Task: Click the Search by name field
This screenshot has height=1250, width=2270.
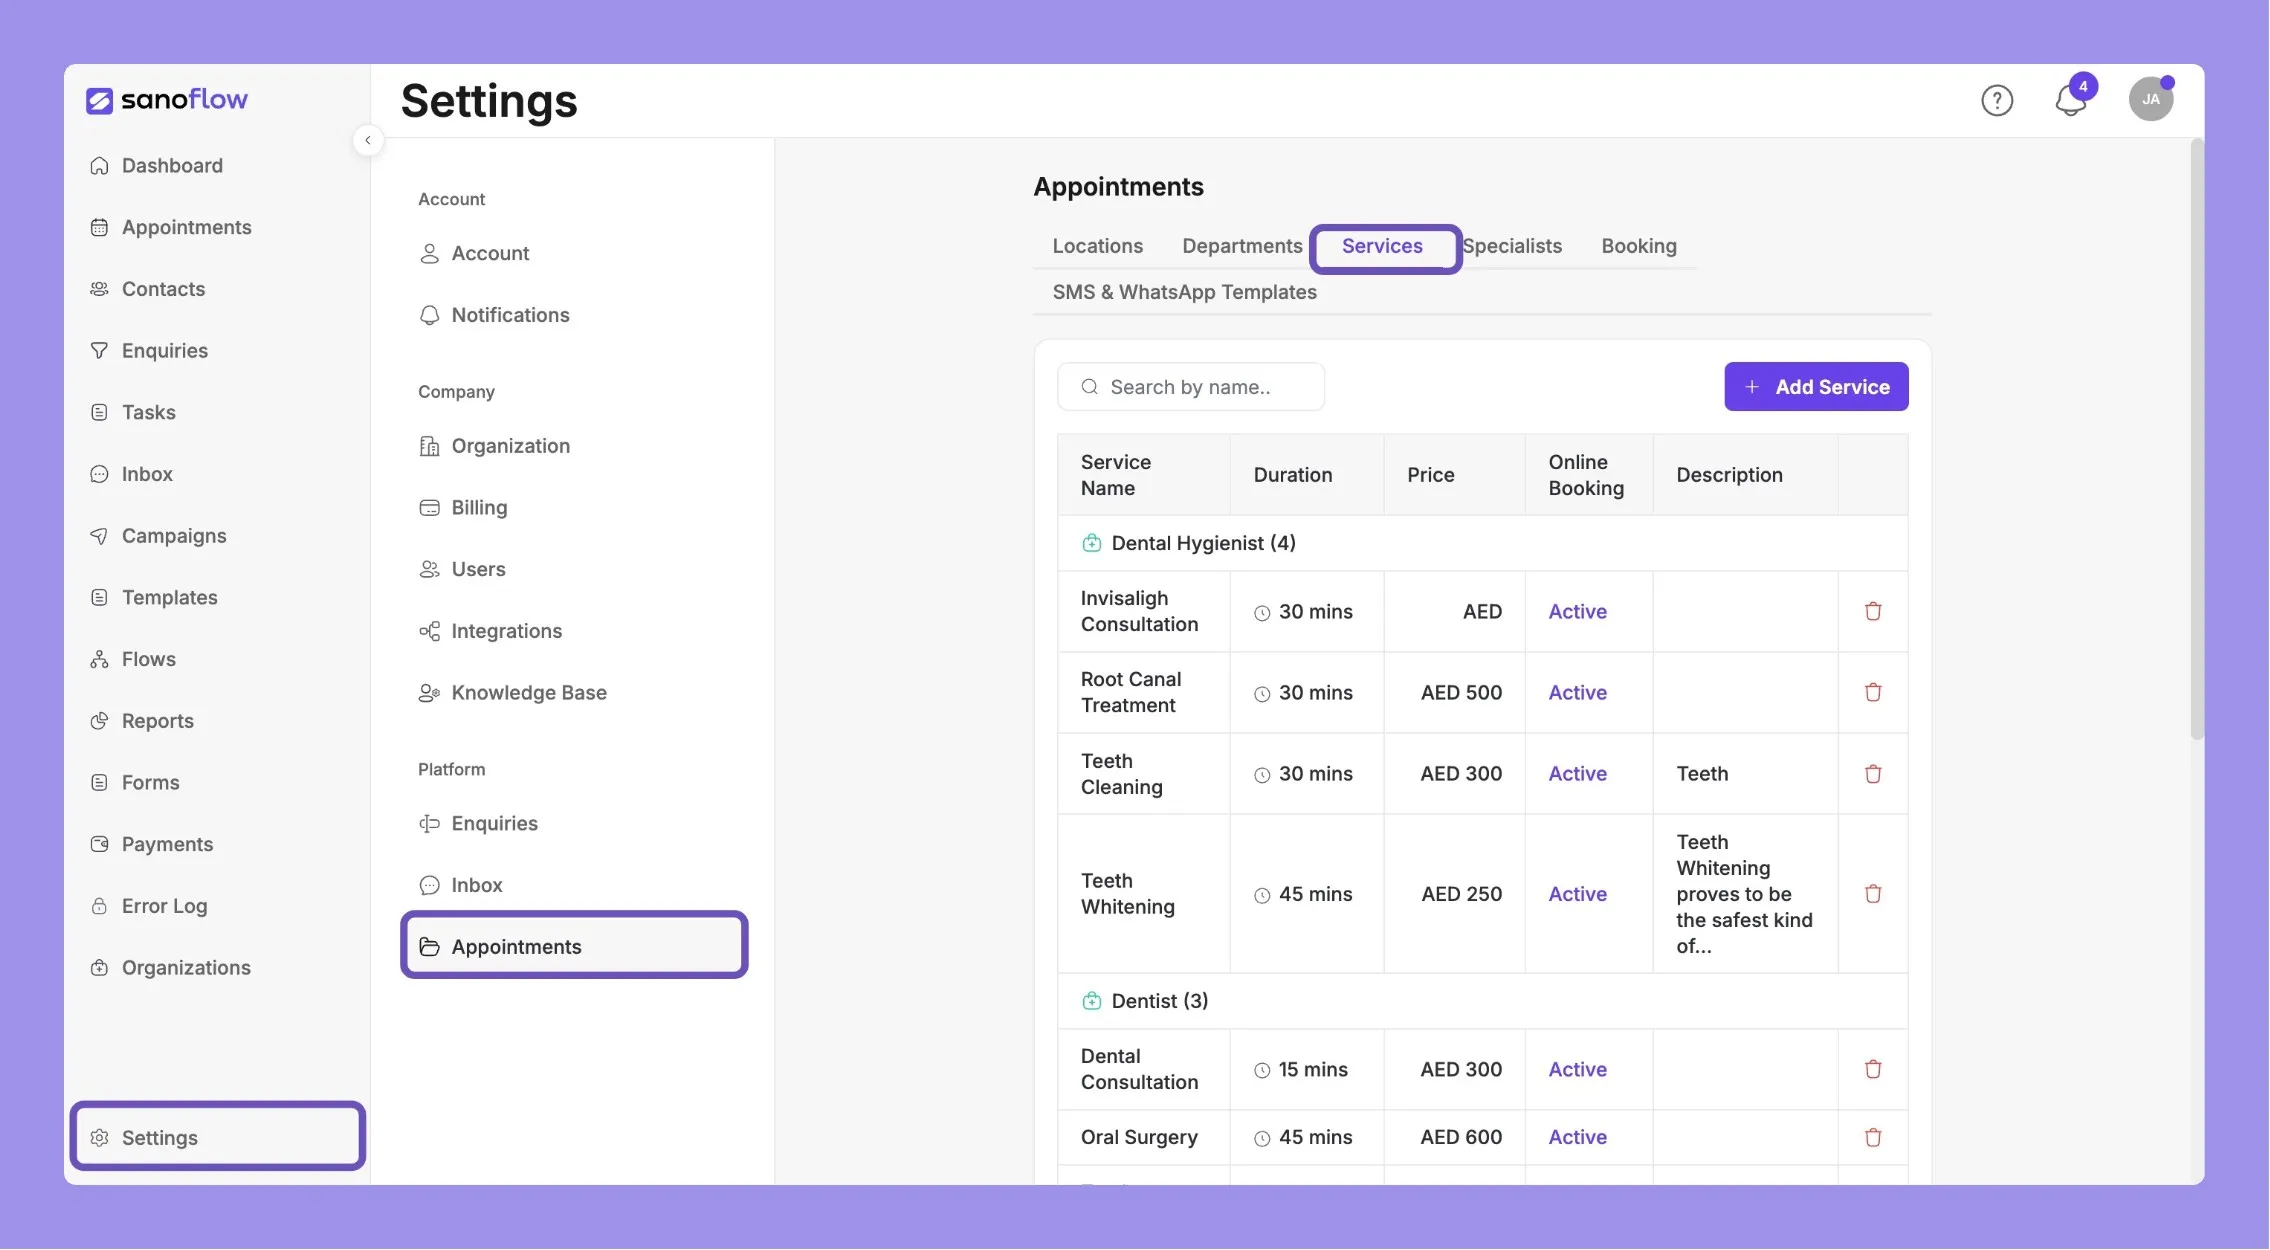Action: [x=1191, y=387]
